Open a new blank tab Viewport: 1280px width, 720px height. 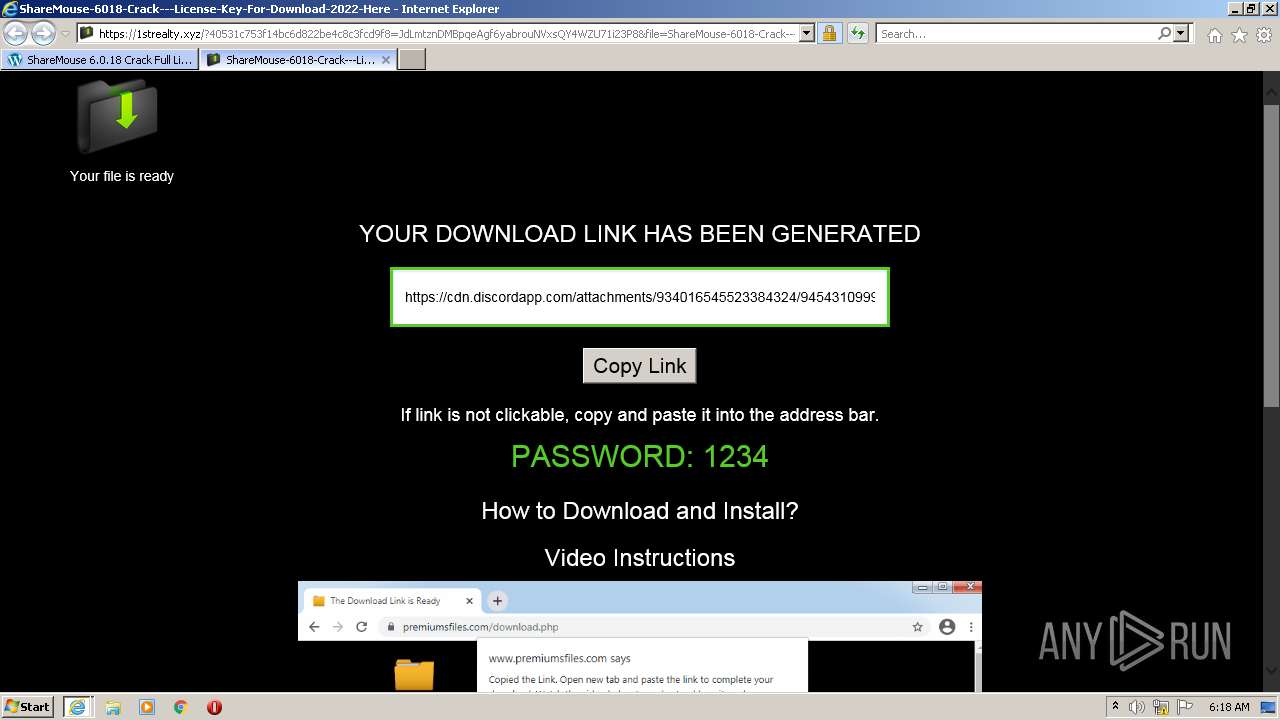pyautogui.click(x=412, y=60)
